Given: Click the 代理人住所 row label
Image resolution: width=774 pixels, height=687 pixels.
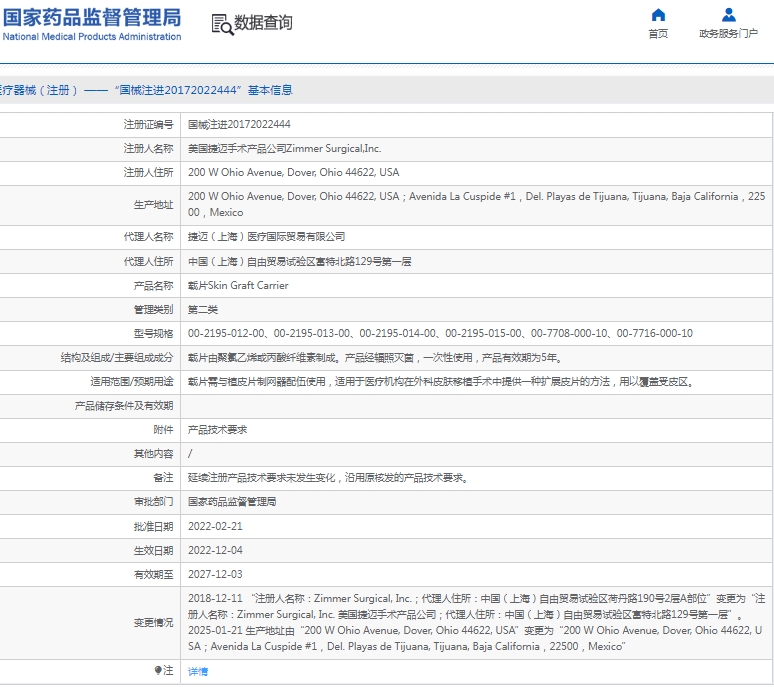Looking at the screenshot, I should [149, 262].
